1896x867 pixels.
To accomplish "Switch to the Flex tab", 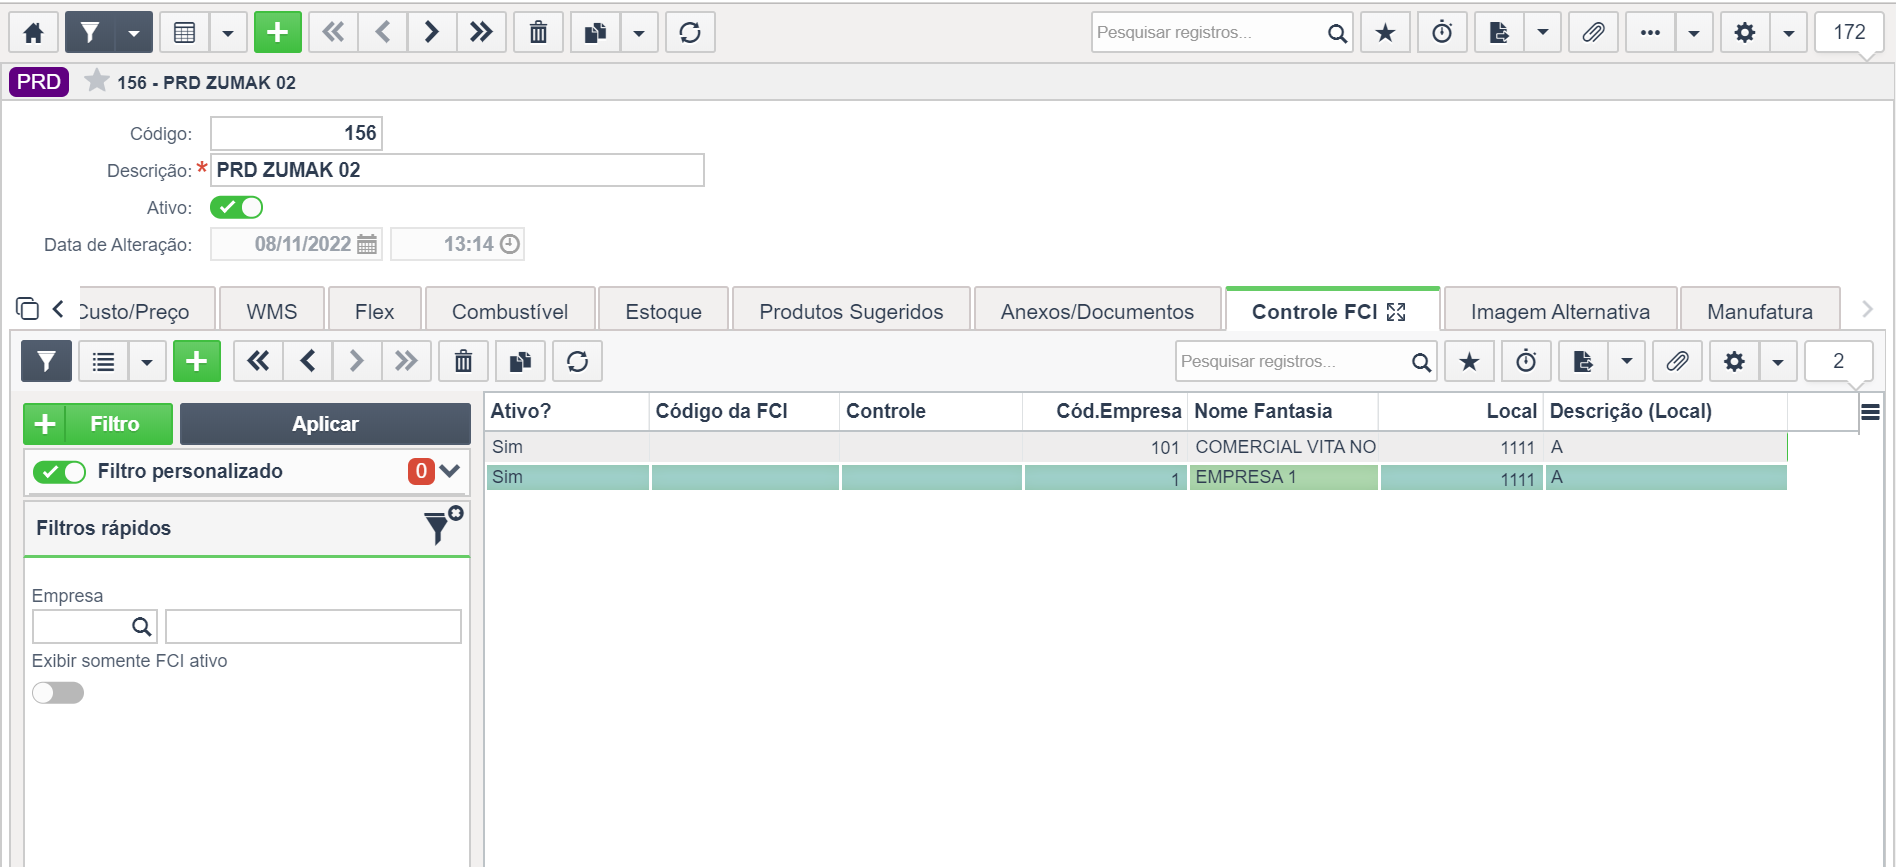I will click(375, 311).
